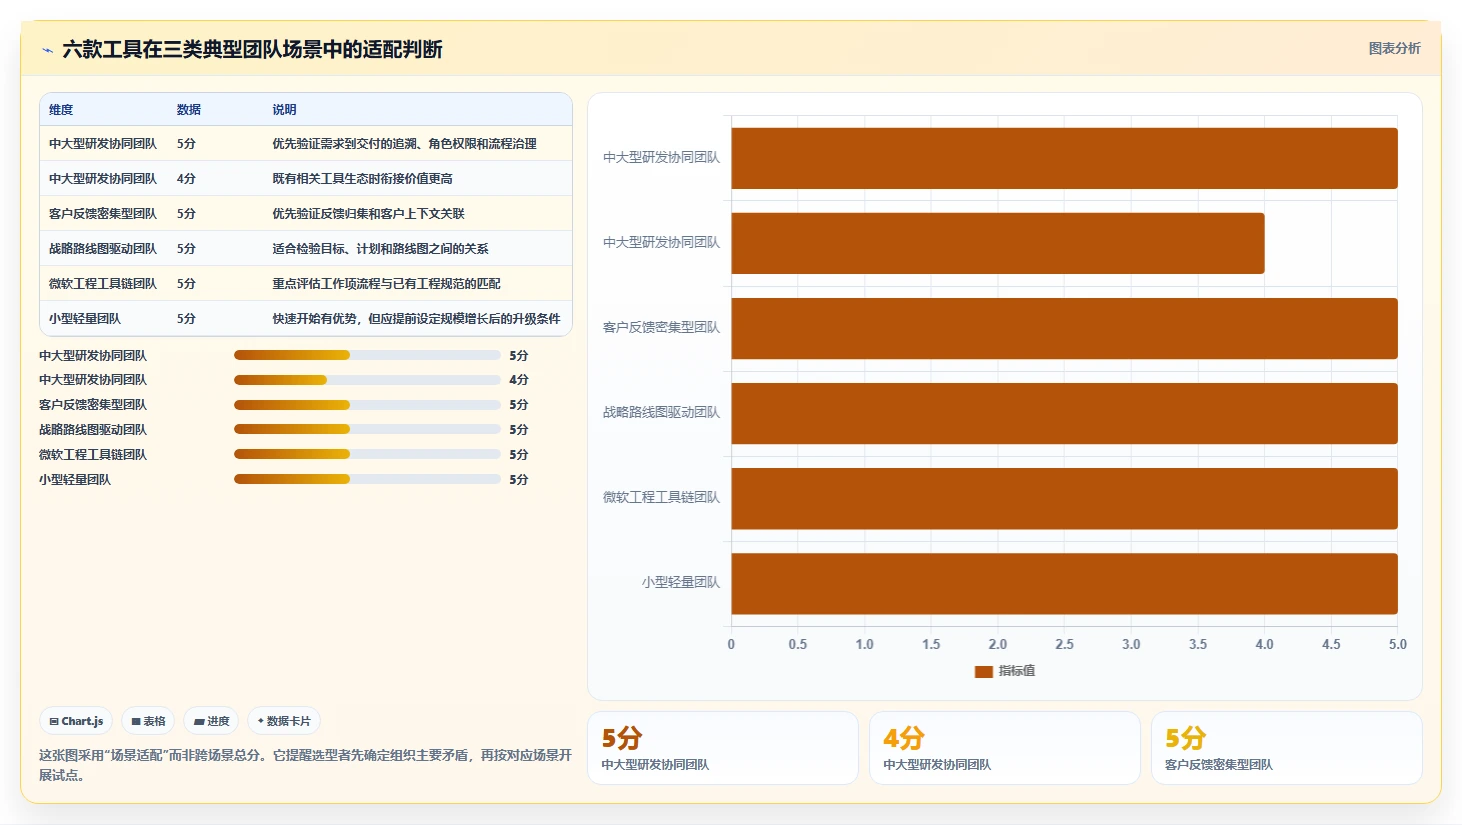Click the 小型轻量团队 bar in the chart
Viewport: 1462px width, 825px height.
(x=1064, y=584)
